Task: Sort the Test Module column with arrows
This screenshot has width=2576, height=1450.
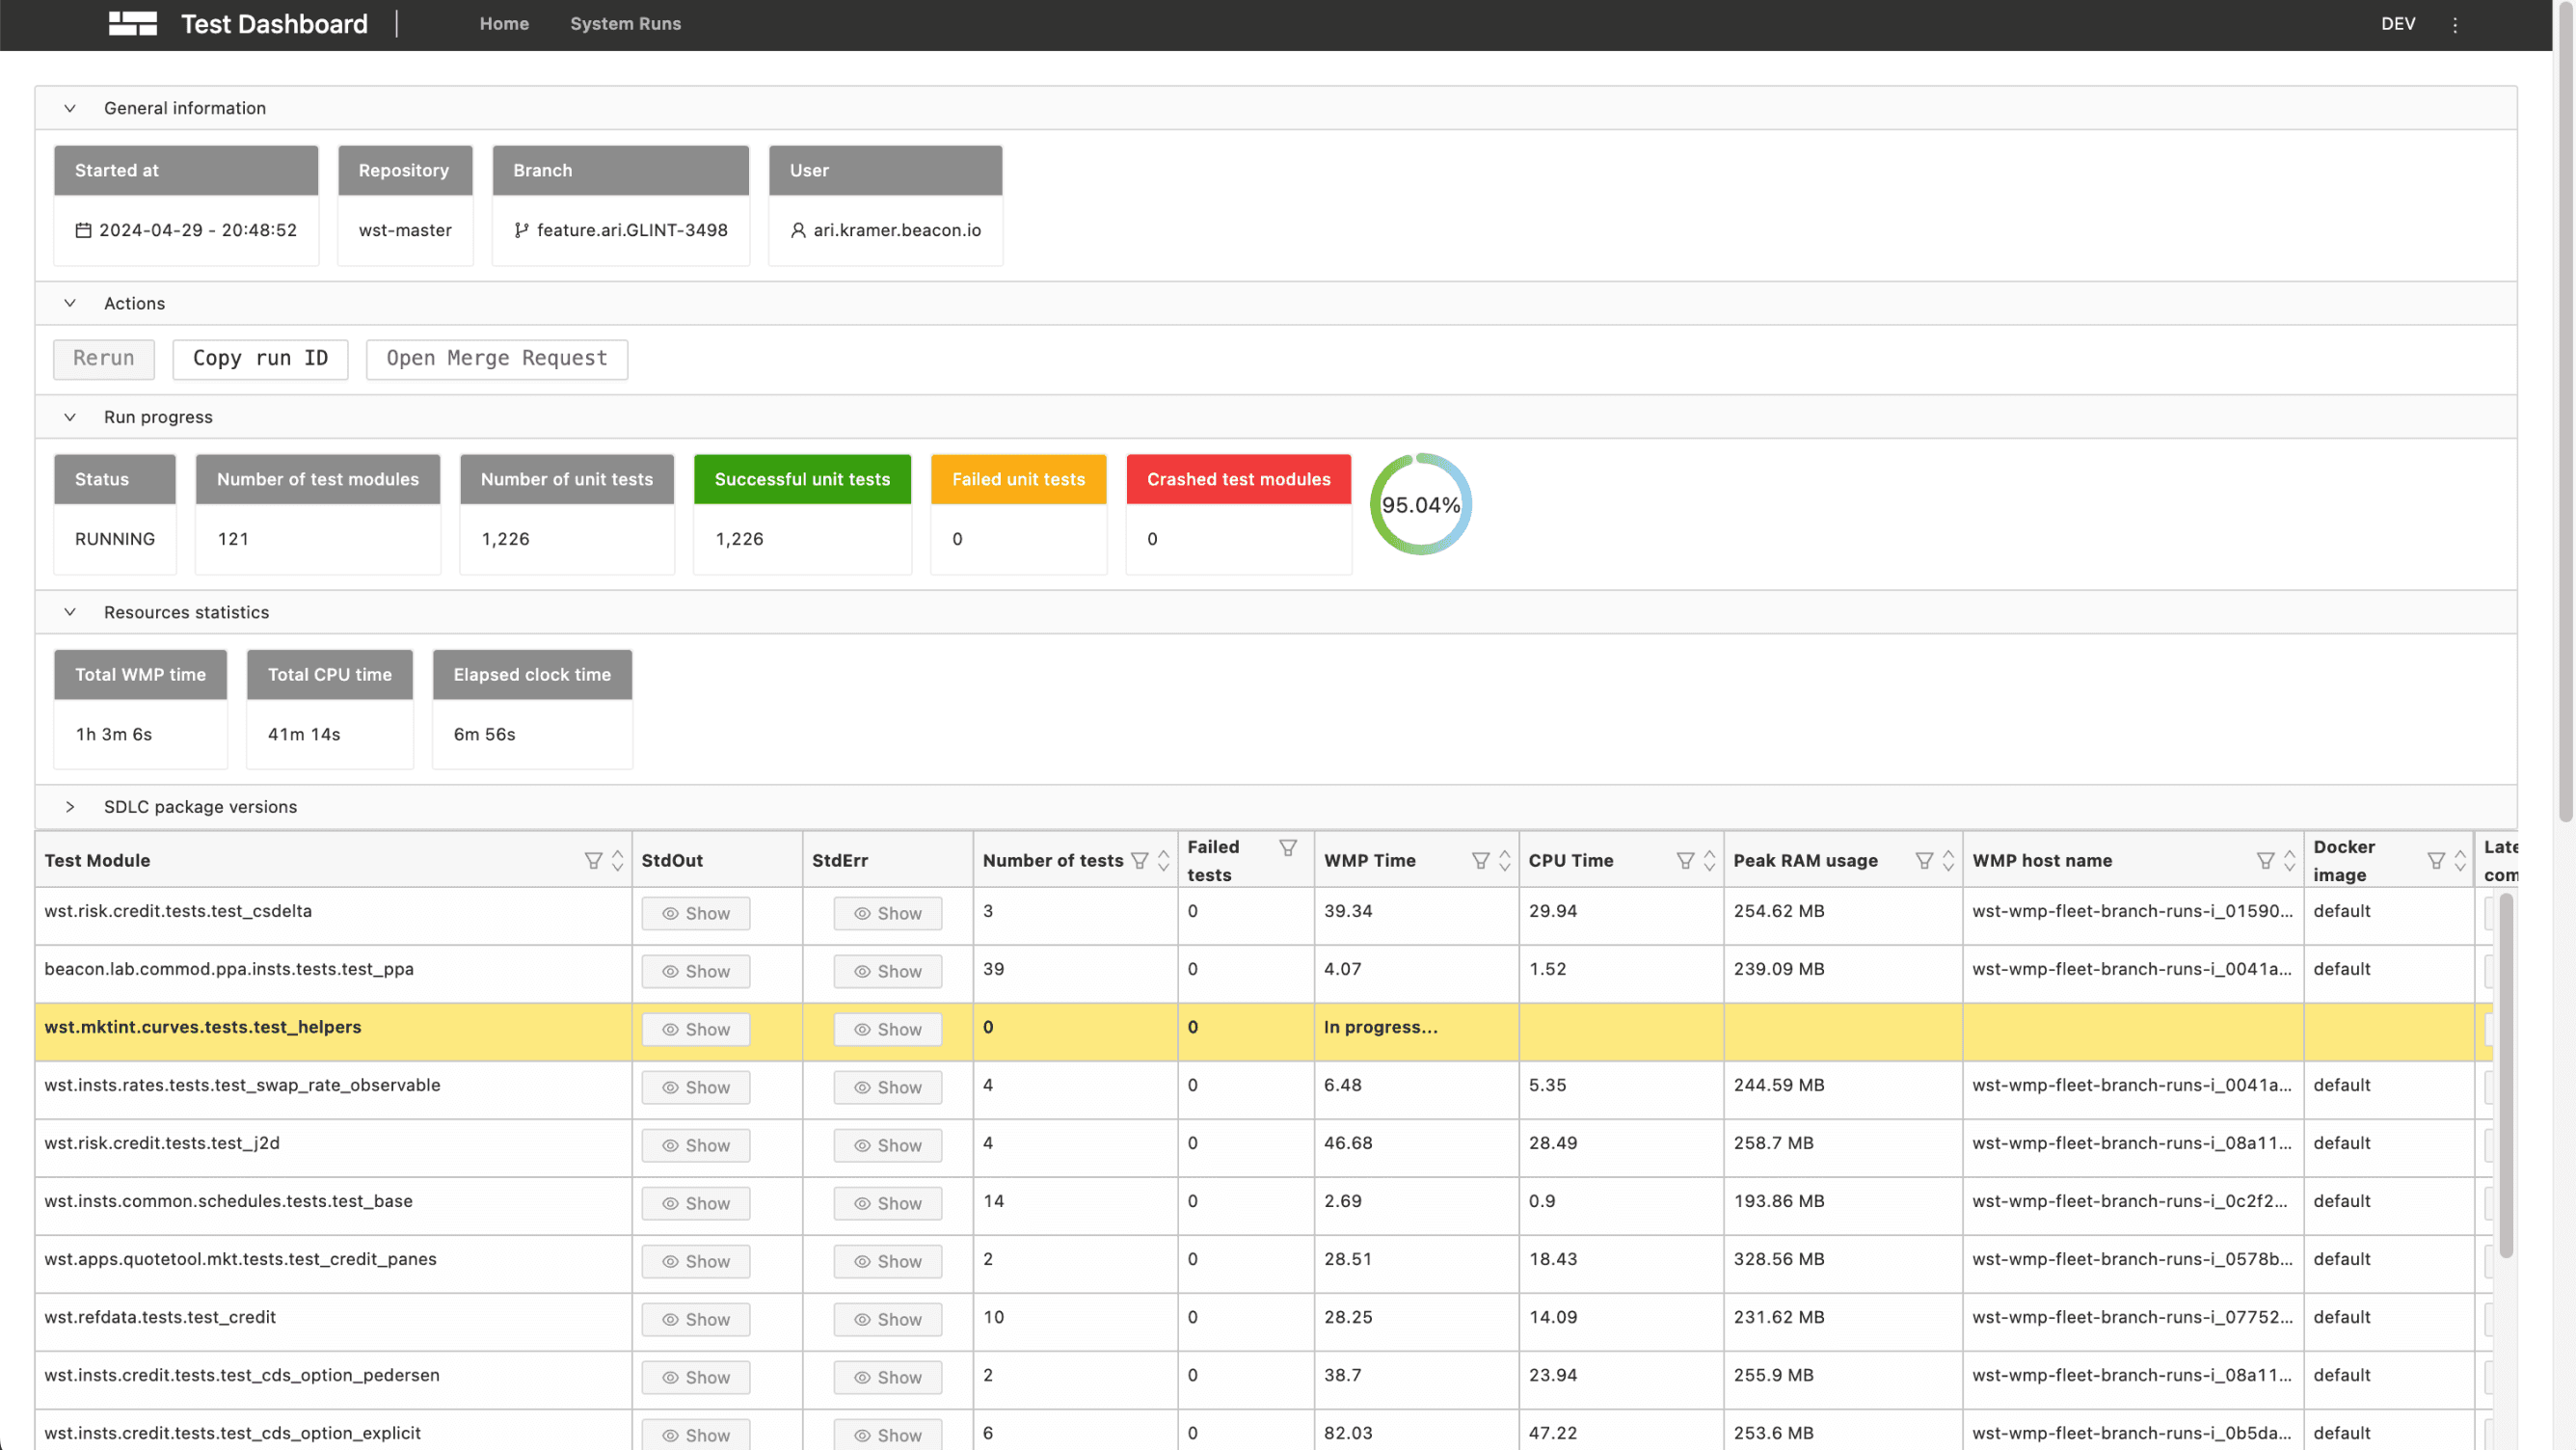Action: [x=617, y=860]
